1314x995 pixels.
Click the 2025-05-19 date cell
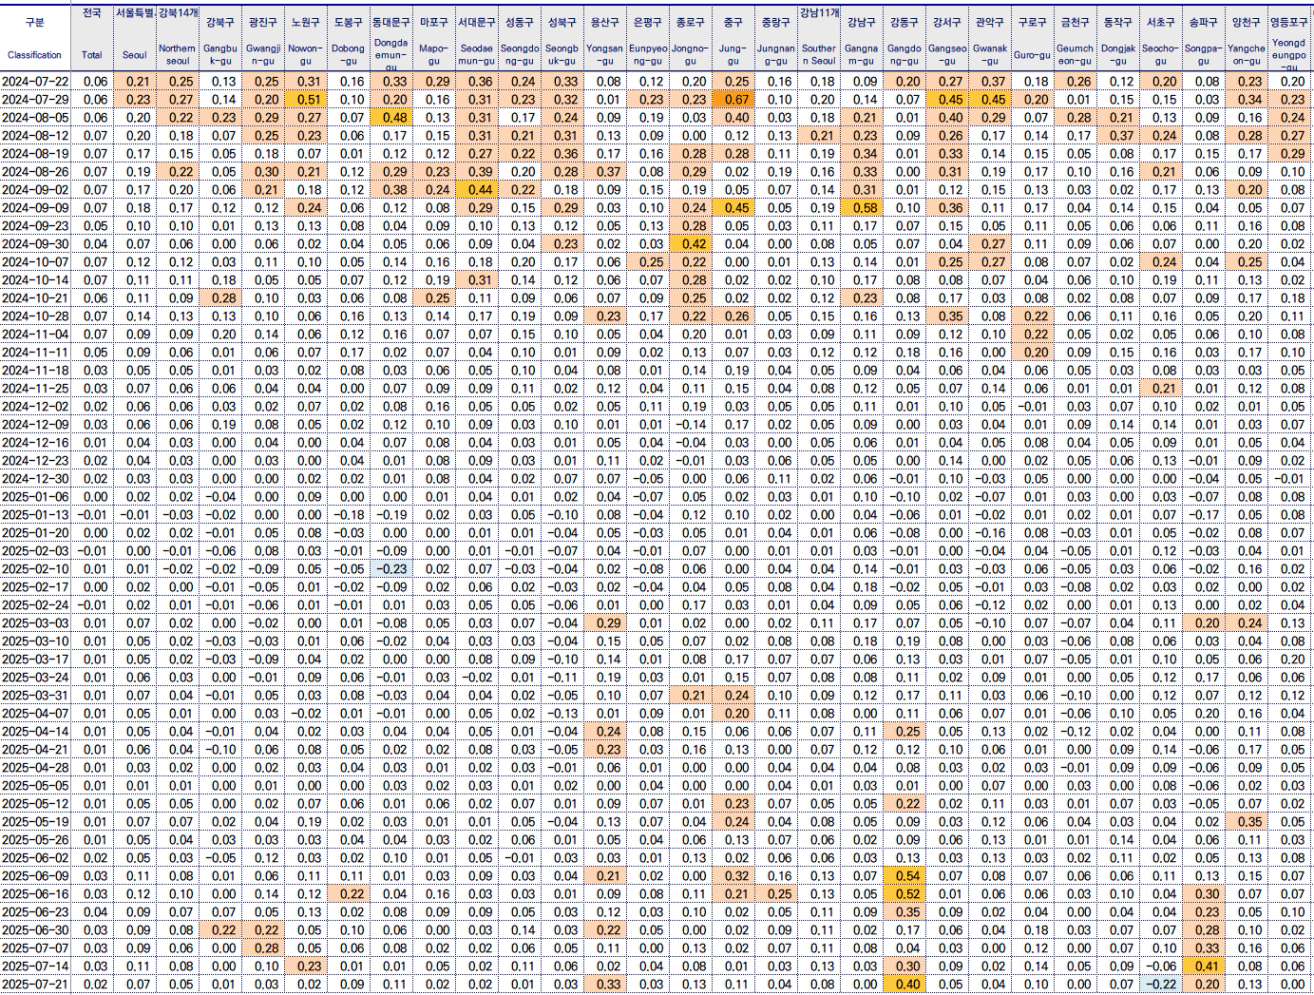(x=35, y=821)
